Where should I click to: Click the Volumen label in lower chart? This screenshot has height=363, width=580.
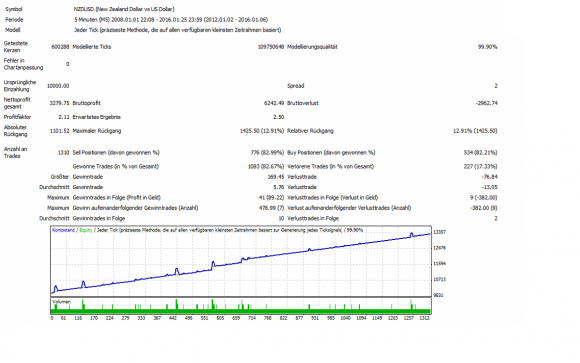(61, 302)
